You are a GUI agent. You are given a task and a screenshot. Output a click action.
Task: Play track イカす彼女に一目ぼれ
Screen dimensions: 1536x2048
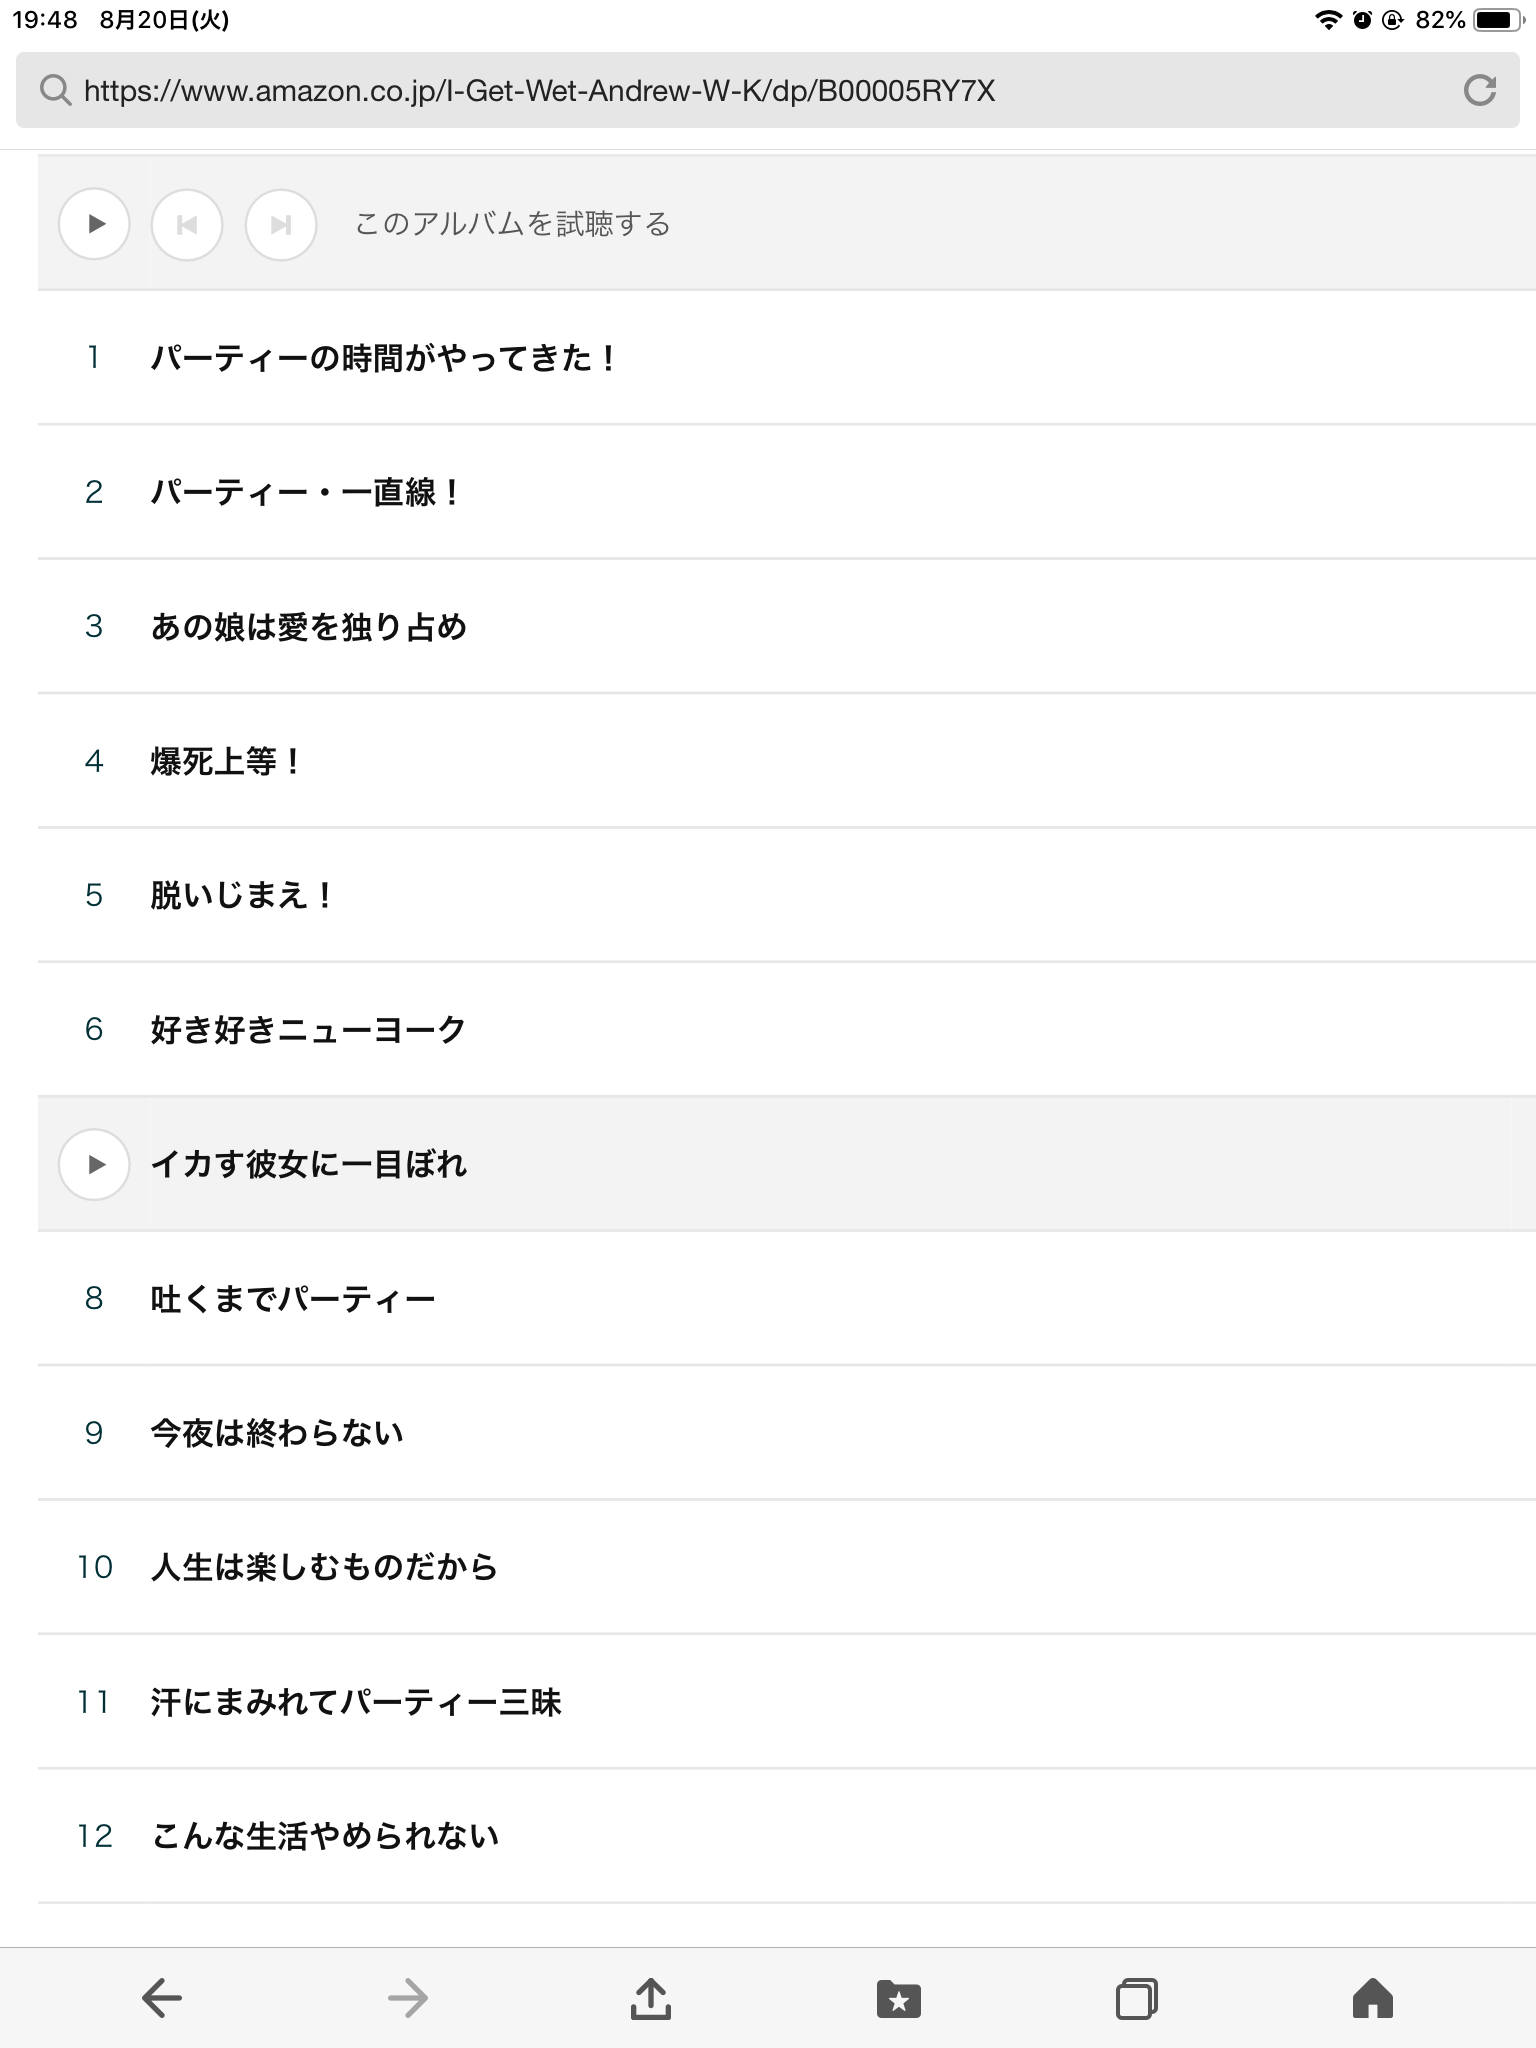[94, 1164]
